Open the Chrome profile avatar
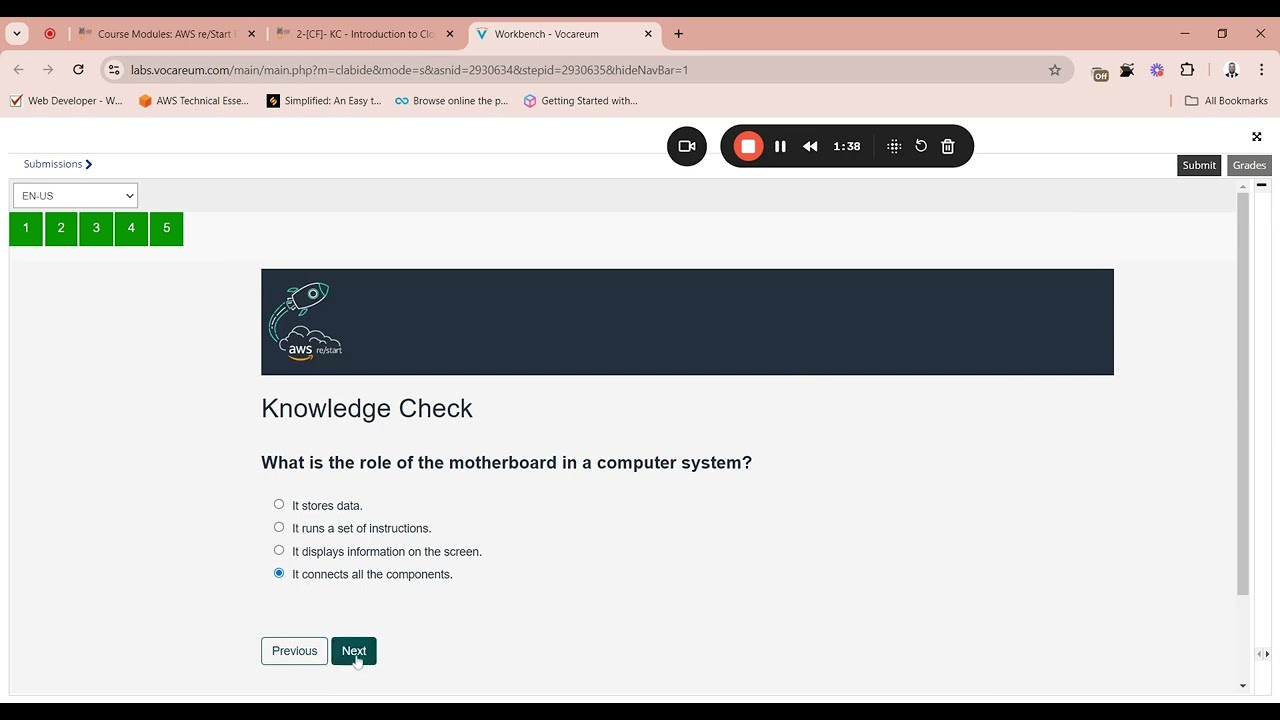 tap(1232, 70)
